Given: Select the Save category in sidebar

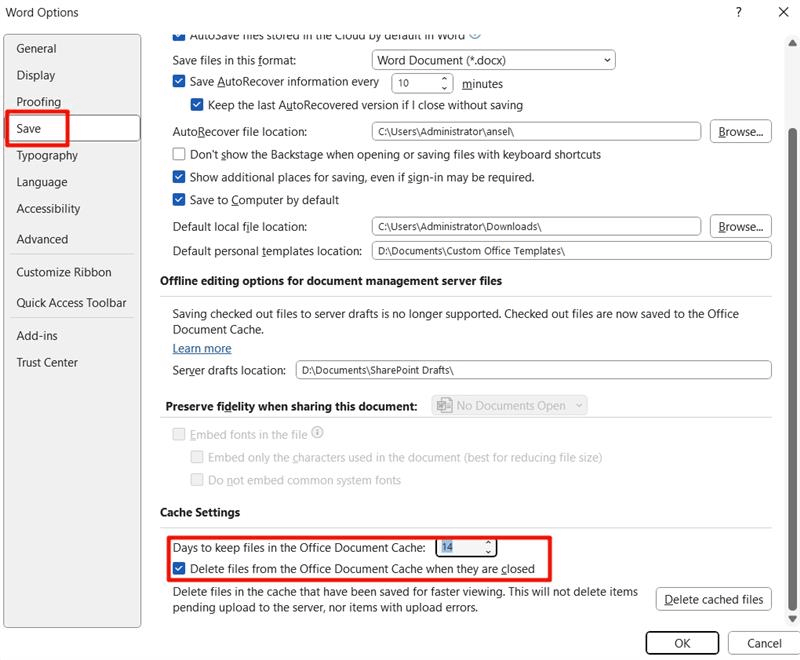Looking at the screenshot, I should click(72, 128).
